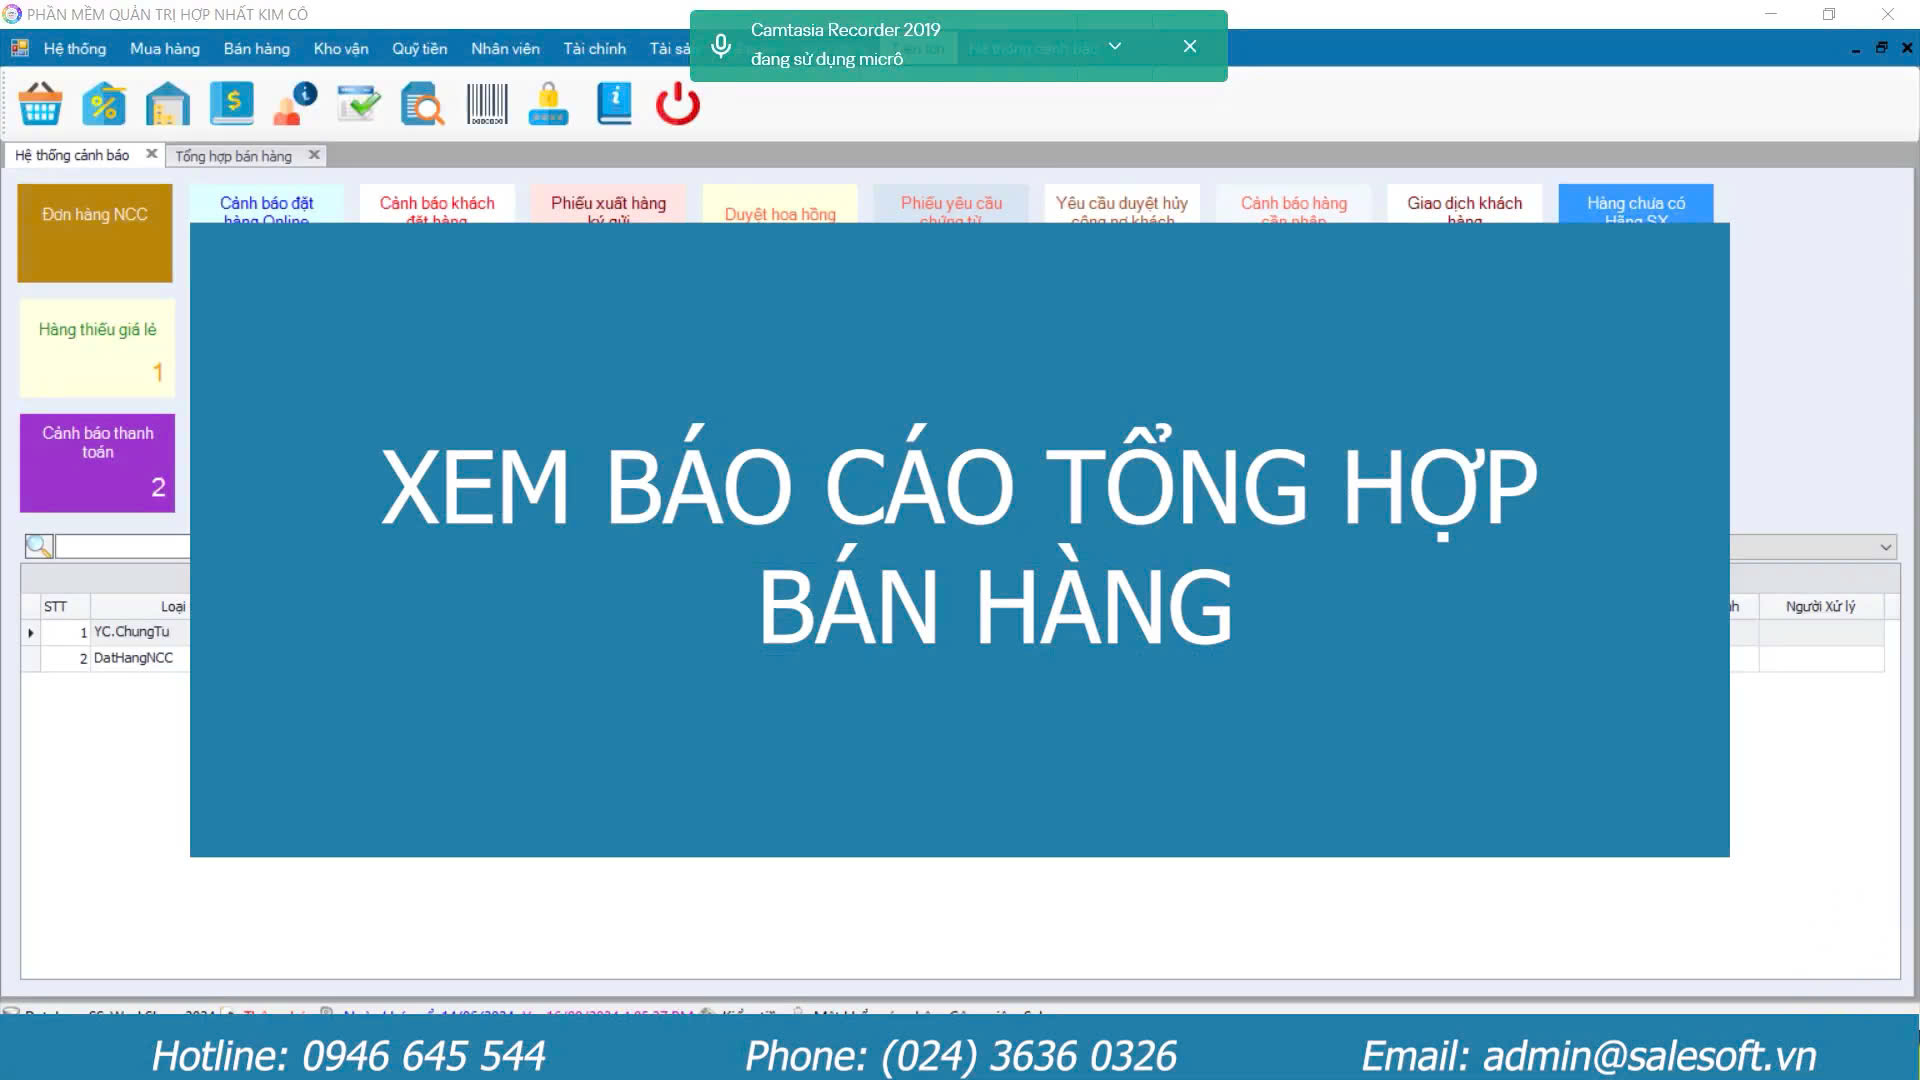Click the row indicator arrow for row 1
The width and height of the screenshot is (1920, 1080).
click(31, 632)
